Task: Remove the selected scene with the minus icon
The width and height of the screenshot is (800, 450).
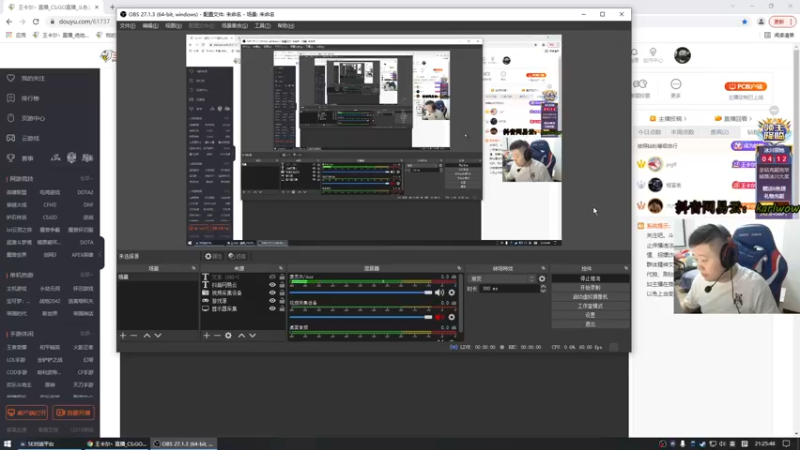Action: click(134, 336)
